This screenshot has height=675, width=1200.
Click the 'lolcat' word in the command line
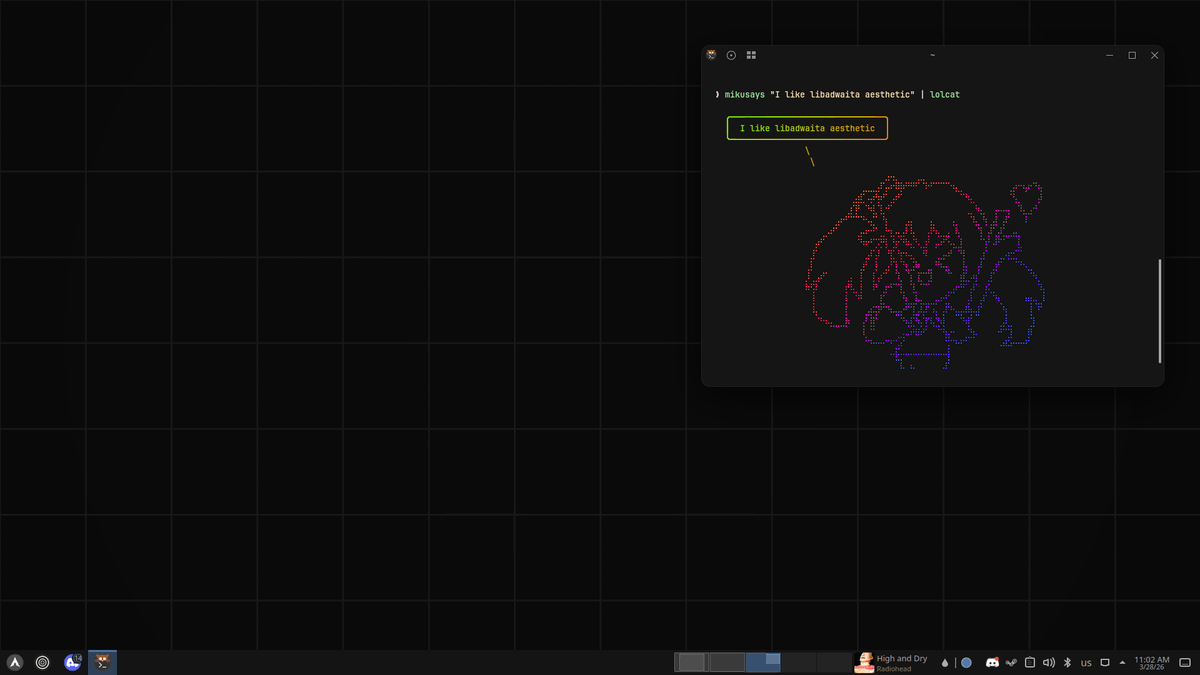click(945, 94)
